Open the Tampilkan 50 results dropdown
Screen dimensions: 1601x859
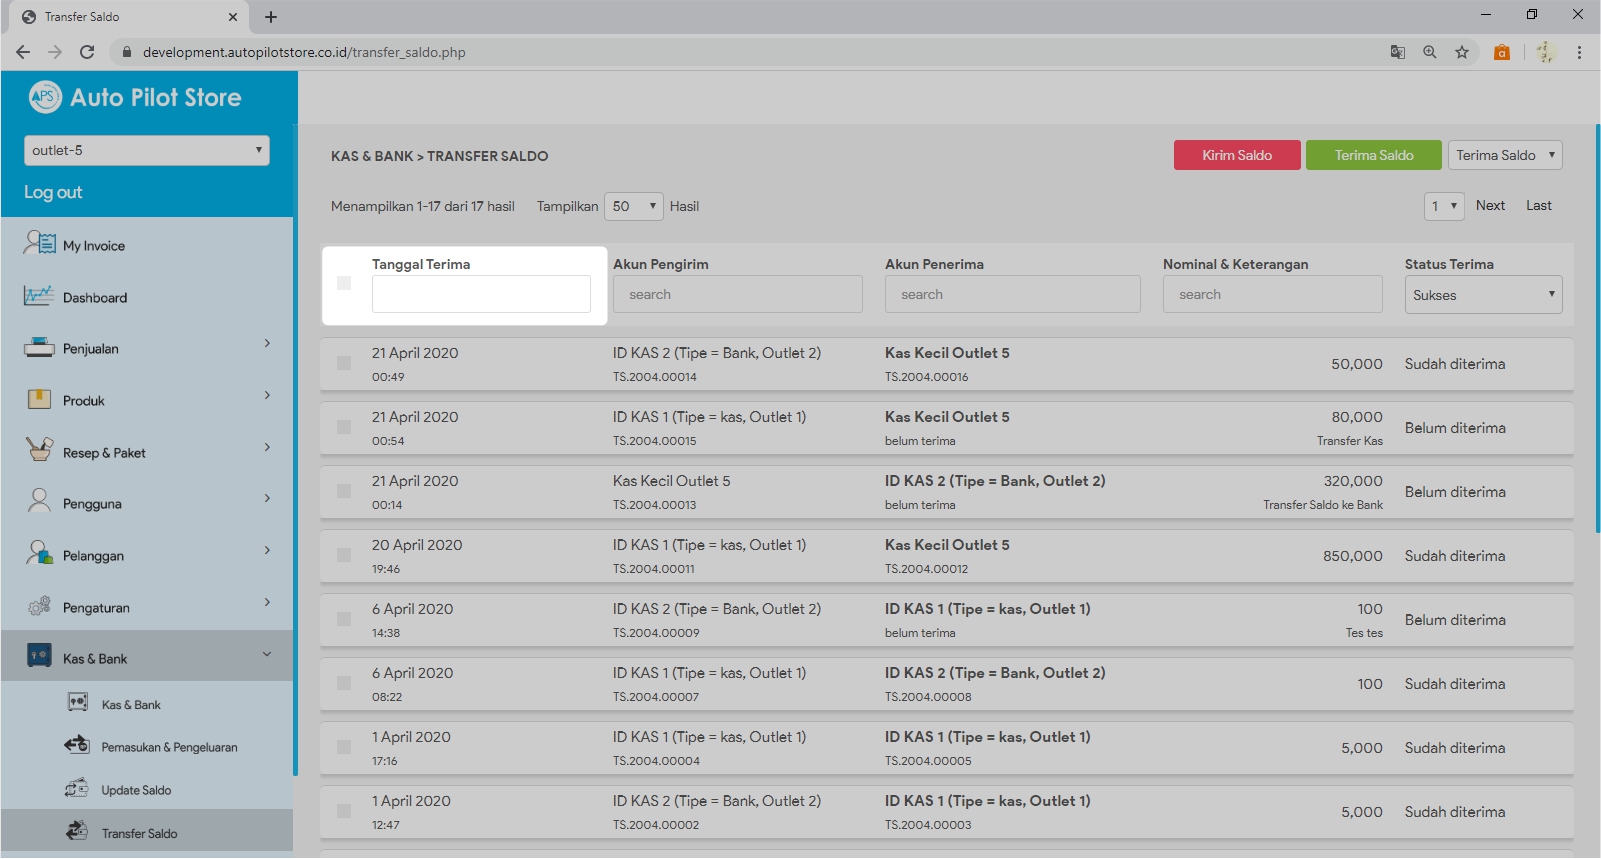point(634,206)
